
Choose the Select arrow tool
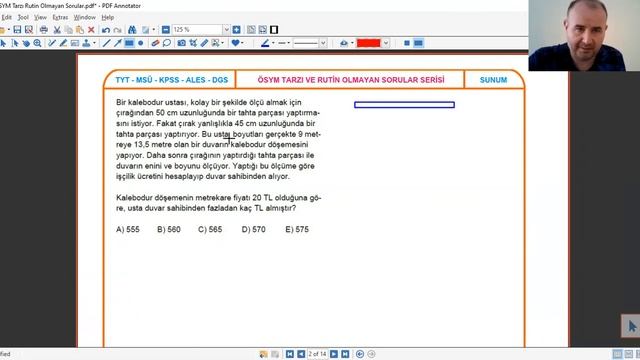tap(3, 43)
